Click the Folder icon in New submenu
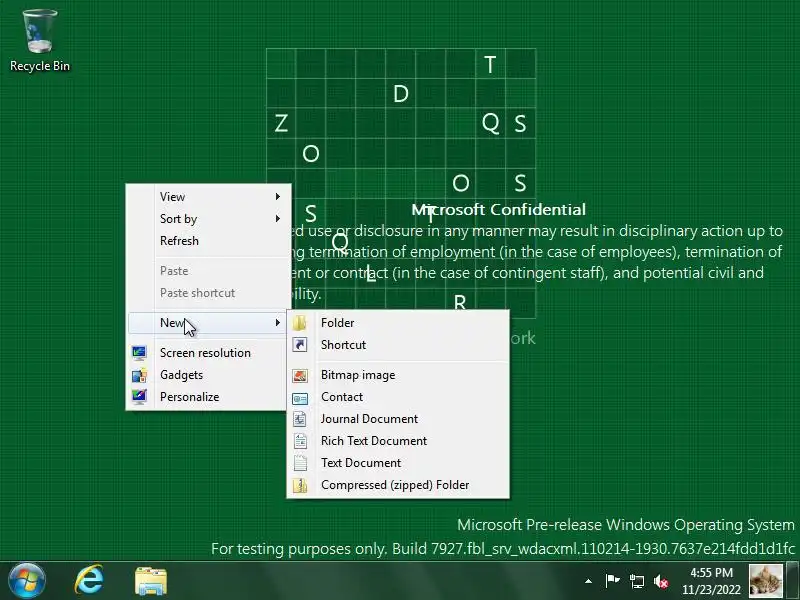The image size is (800, 600). pyautogui.click(x=299, y=322)
